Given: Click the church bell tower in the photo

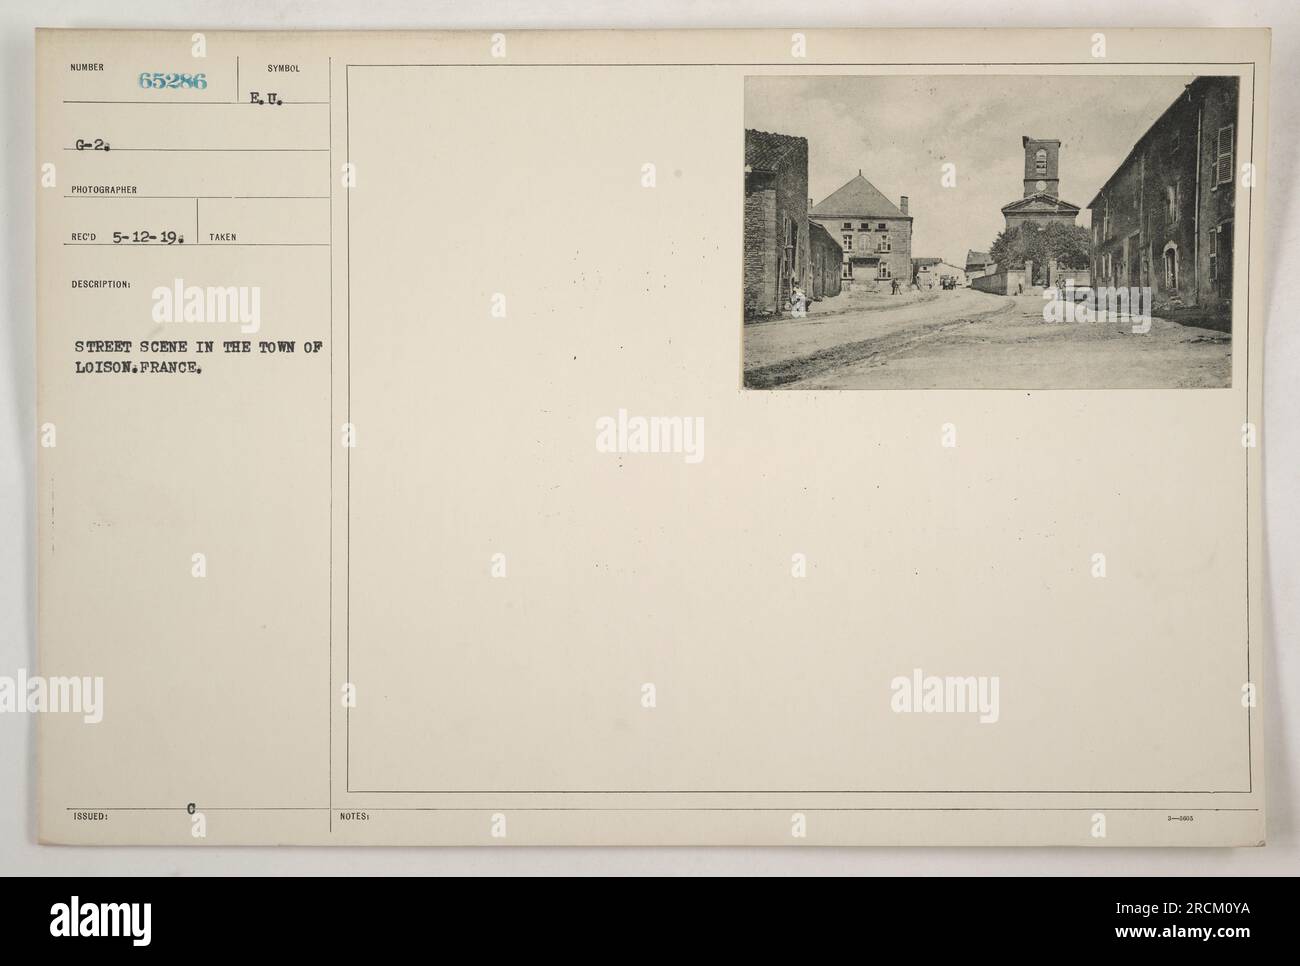Looking at the screenshot, I should (x=1038, y=170).
